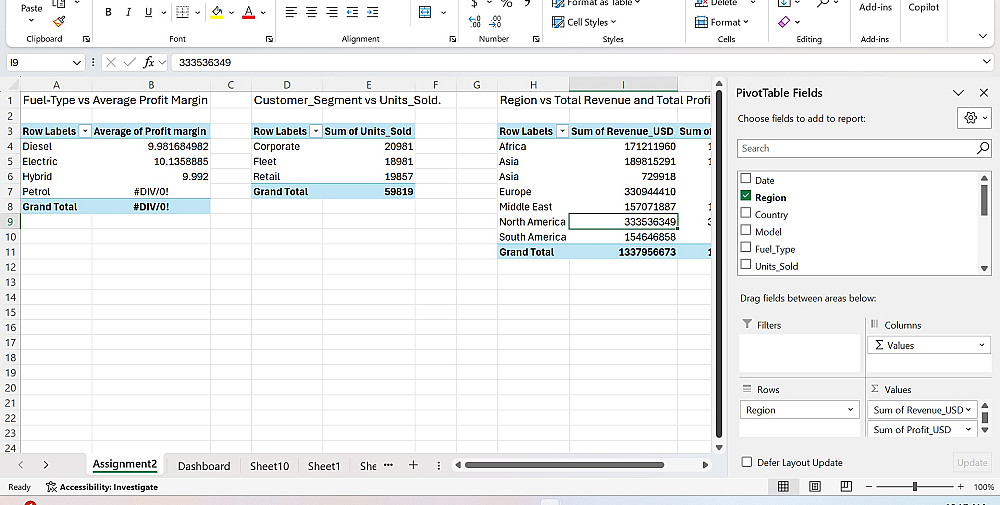
Task: Uncheck the Region field checkbox
Action: tap(746, 197)
